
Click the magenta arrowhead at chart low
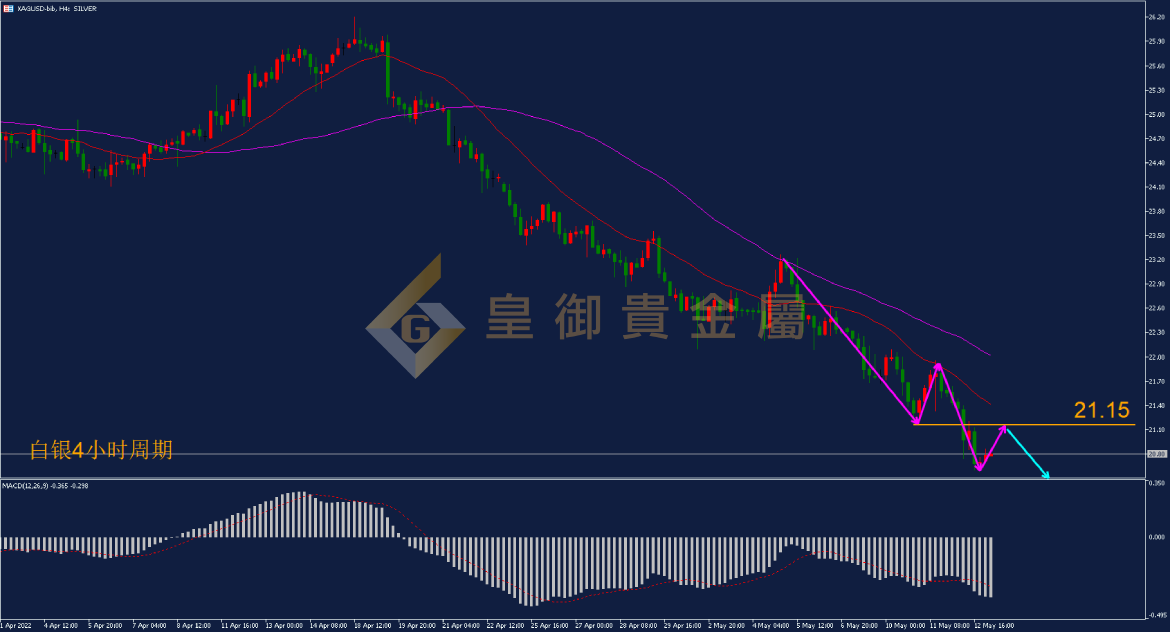tap(980, 467)
